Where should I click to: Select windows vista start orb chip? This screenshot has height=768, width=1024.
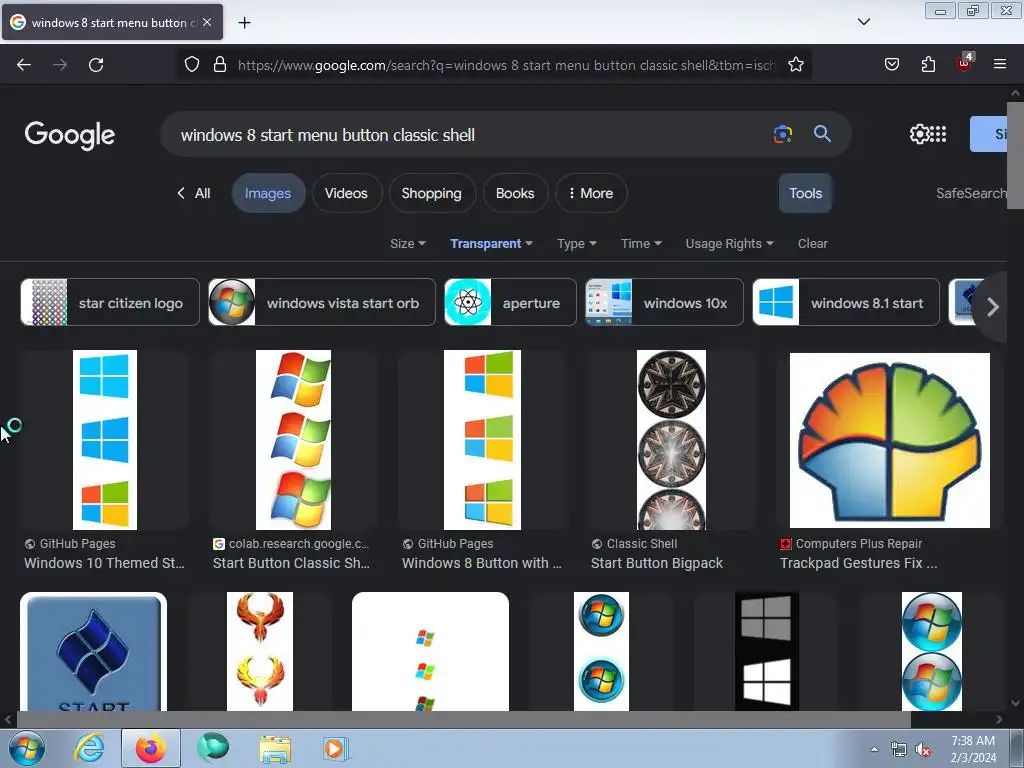coord(321,302)
